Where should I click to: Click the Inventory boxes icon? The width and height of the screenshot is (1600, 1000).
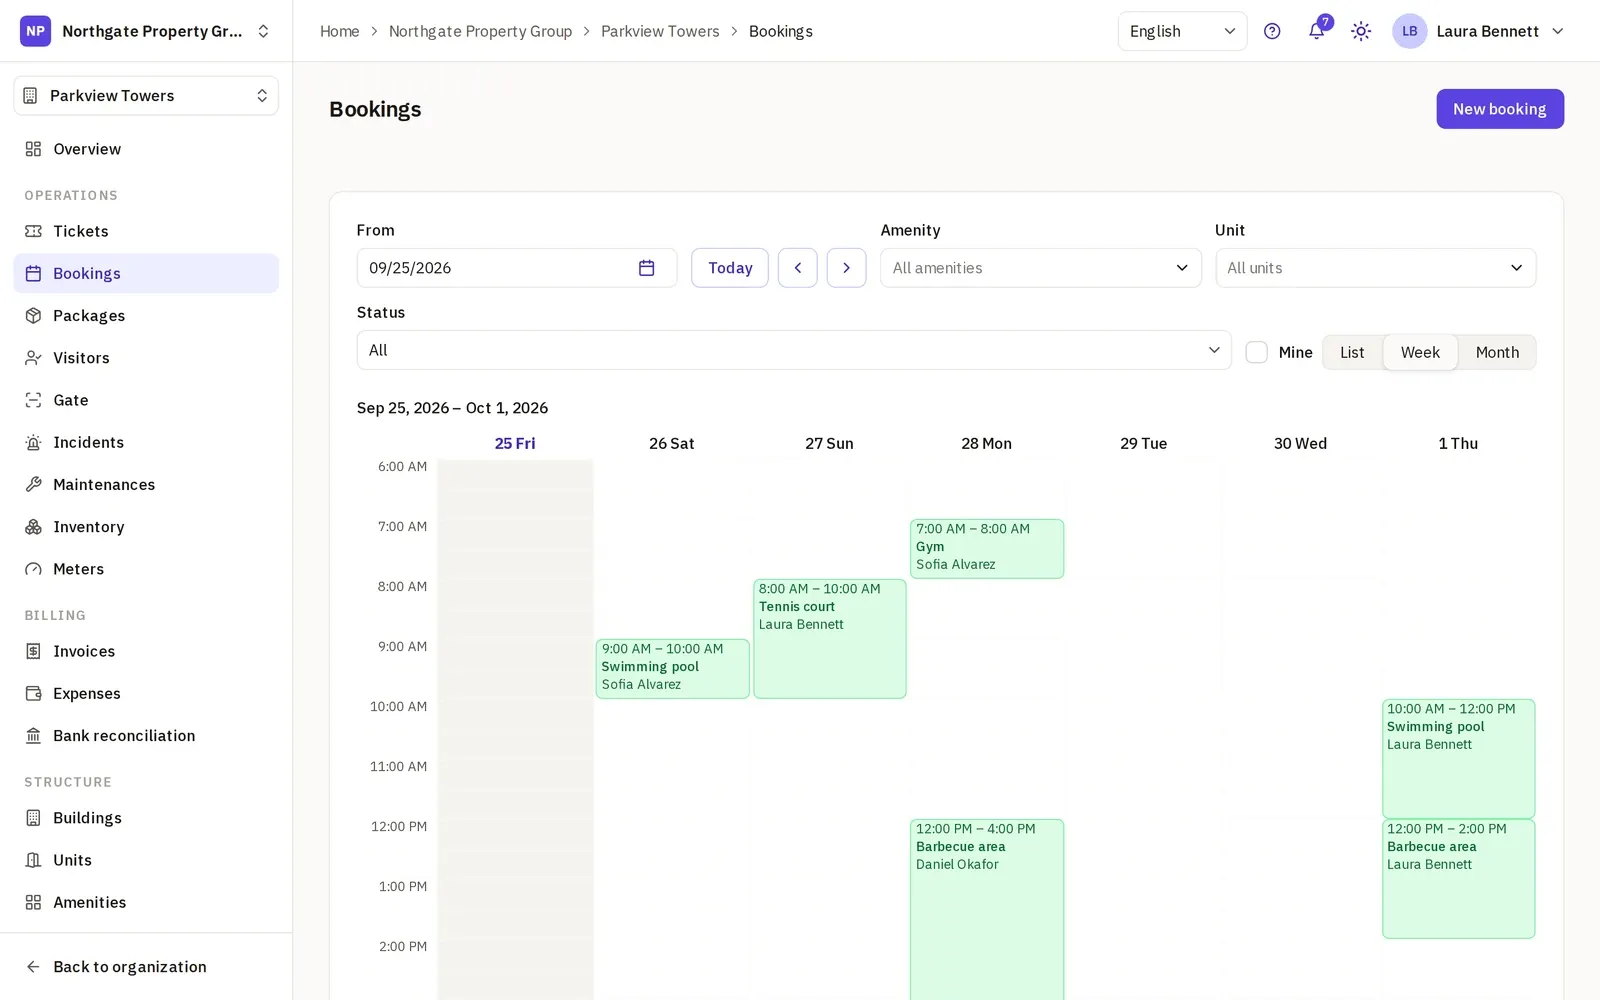point(33,527)
